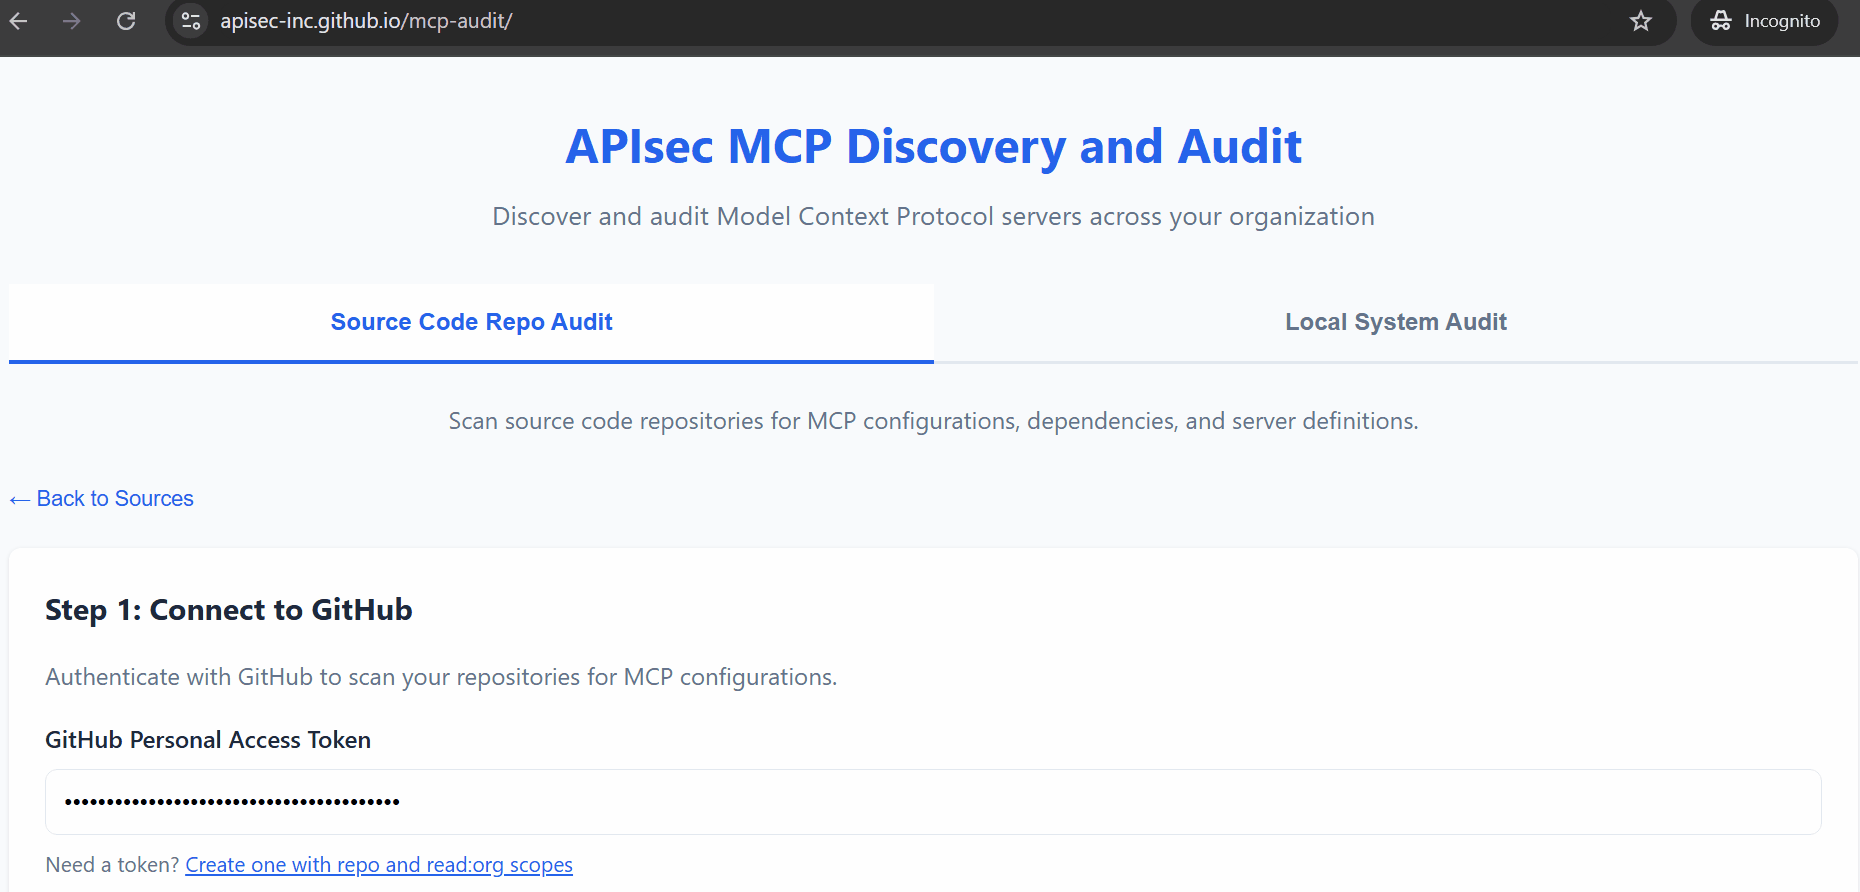Click the 'Need a token?' text
This screenshot has width=1860, height=892.
[113, 865]
